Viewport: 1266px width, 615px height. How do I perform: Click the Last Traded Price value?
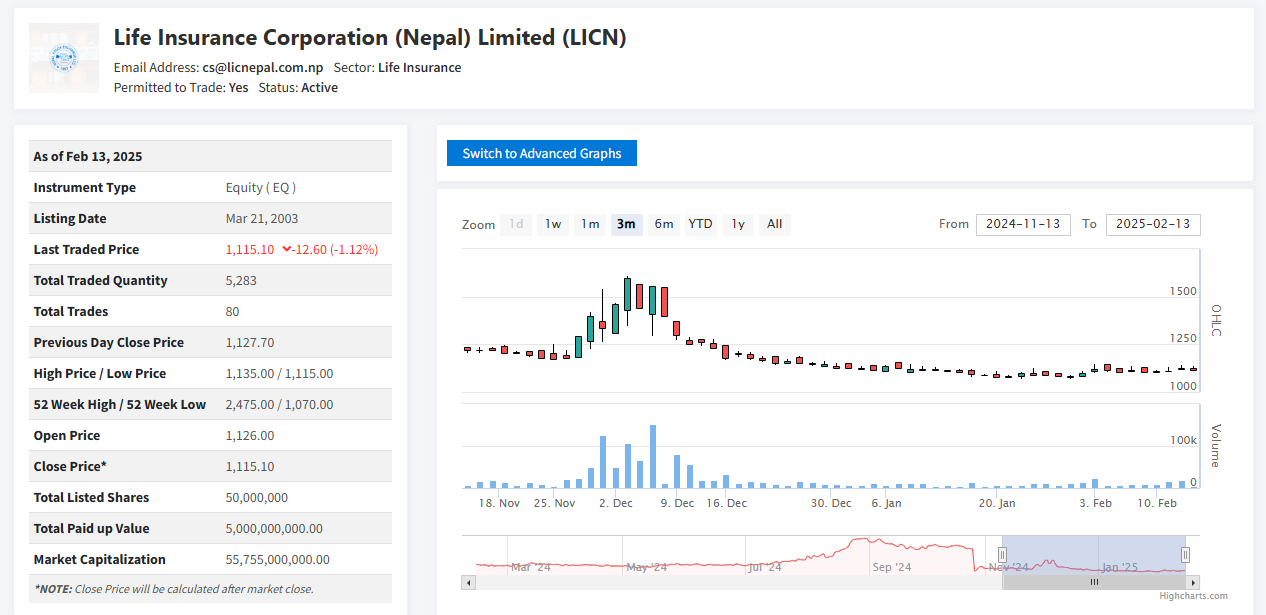pos(250,249)
